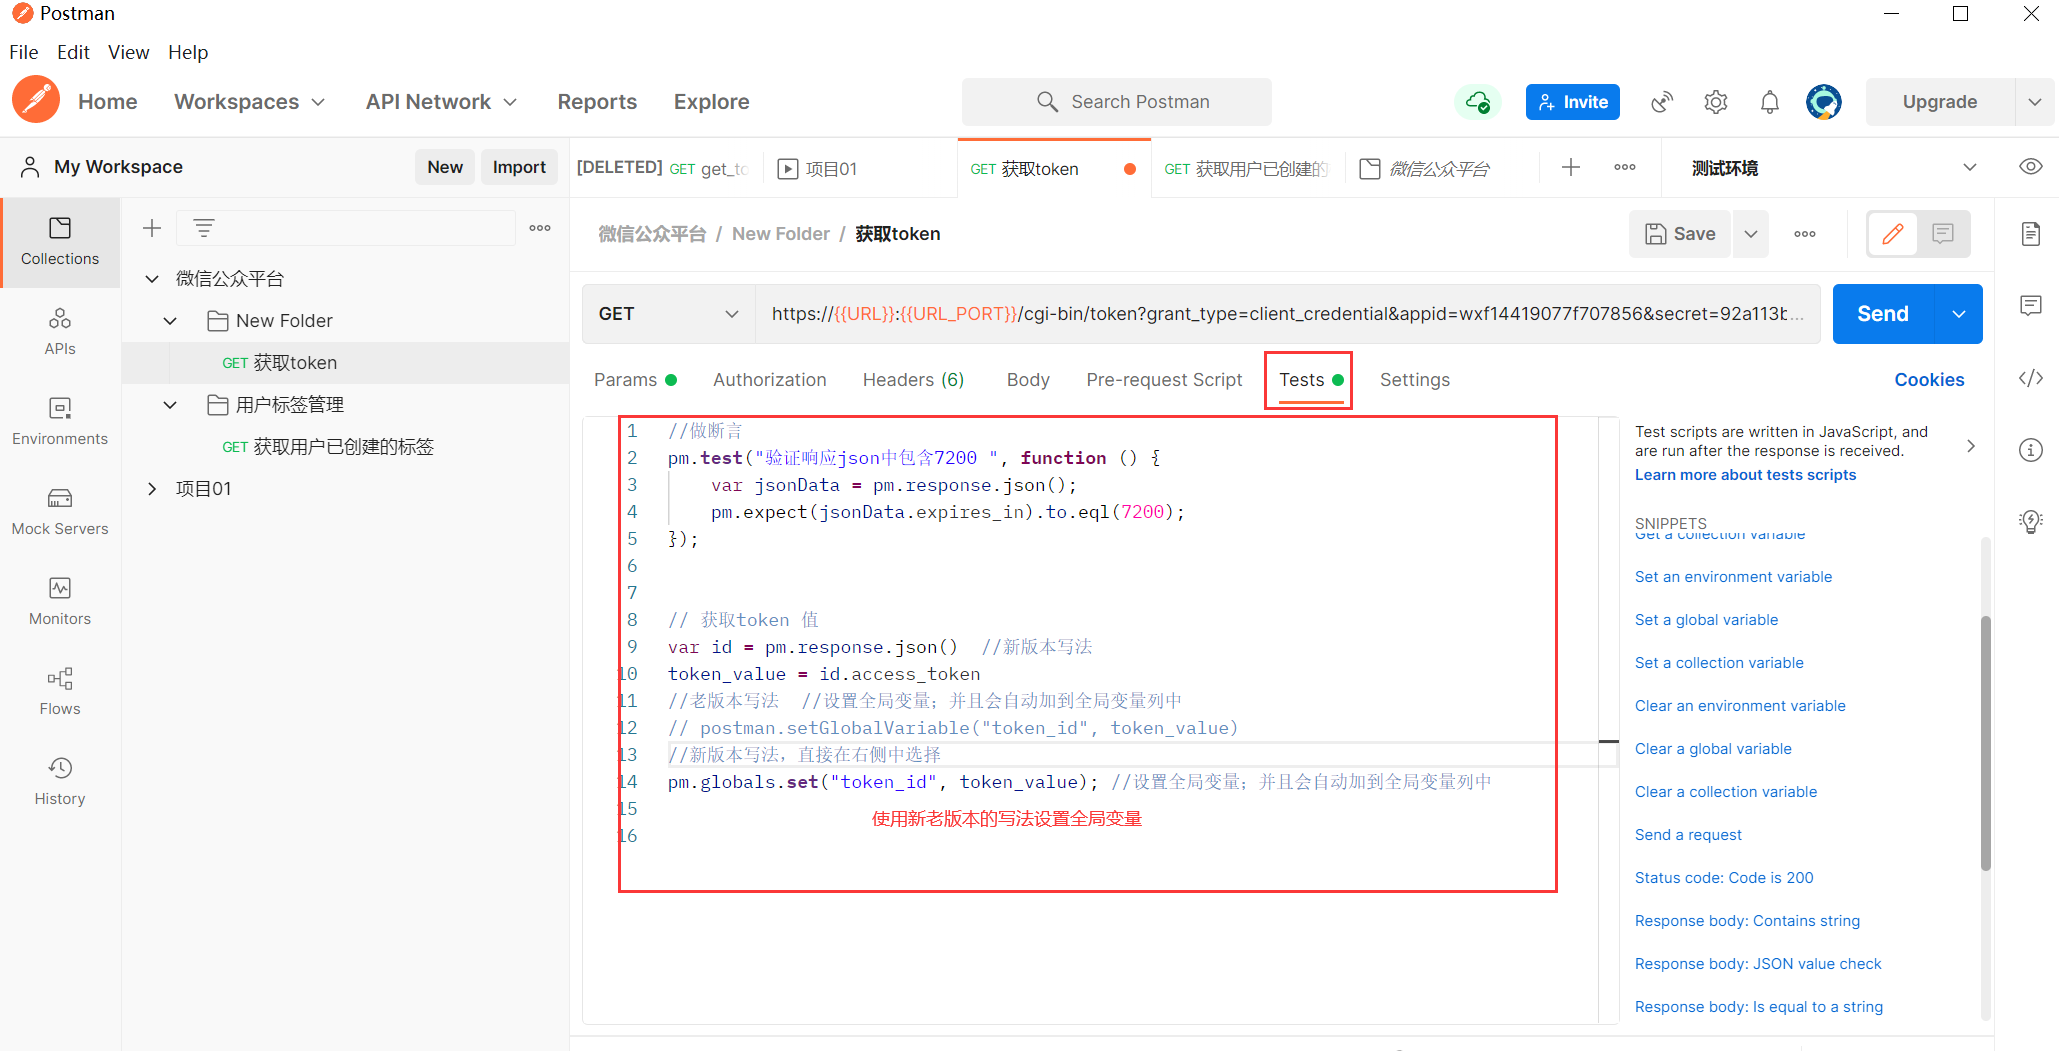This screenshot has width=2059, height=1051.
Task: Open the settings gear icon
Action: coord(1716,102)
